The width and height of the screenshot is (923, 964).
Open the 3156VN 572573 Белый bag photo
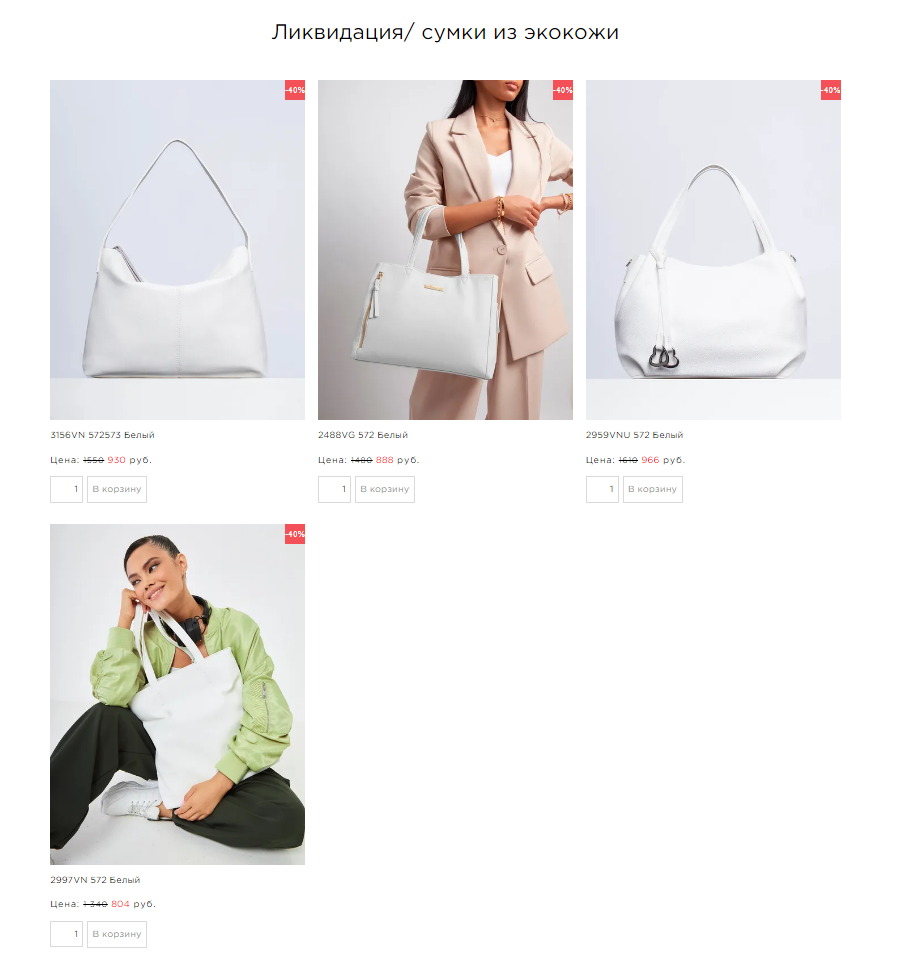coord(177,250)
